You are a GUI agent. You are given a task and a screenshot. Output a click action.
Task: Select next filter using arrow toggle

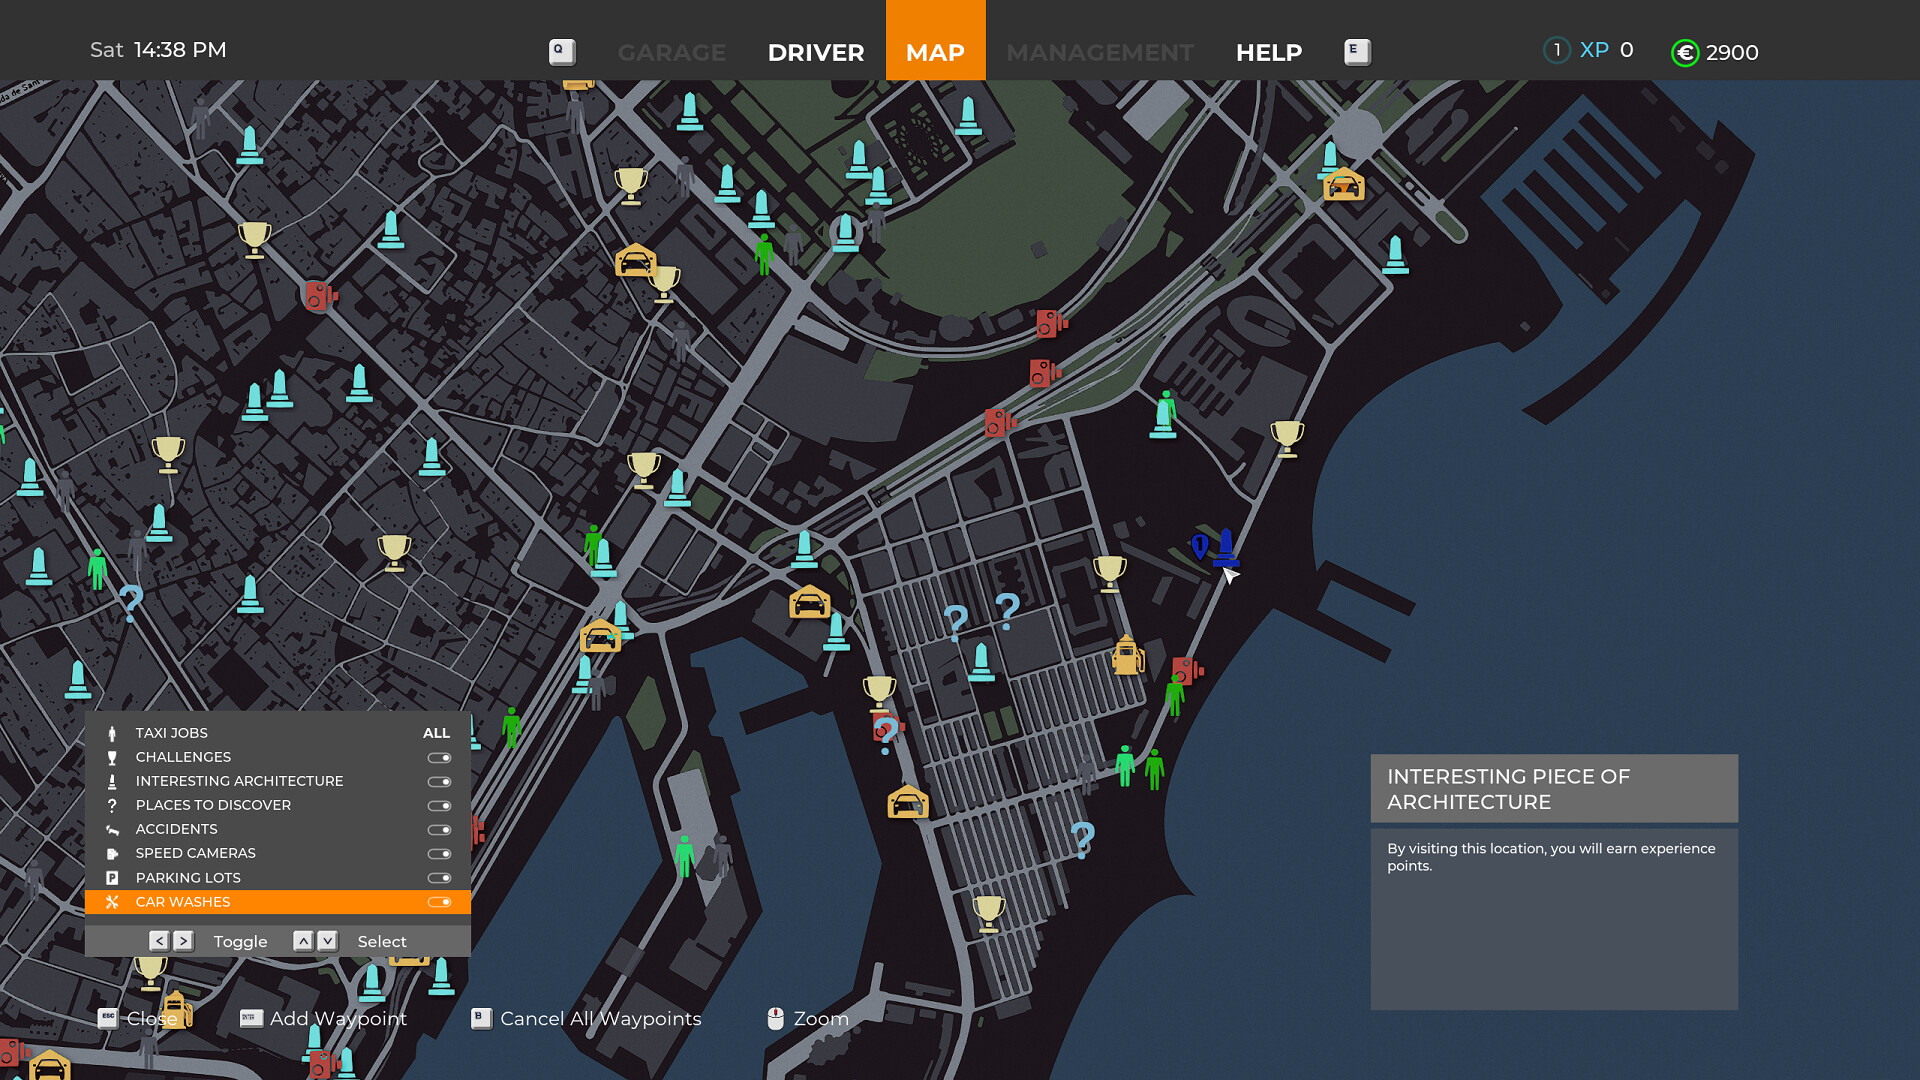[185, 940]
